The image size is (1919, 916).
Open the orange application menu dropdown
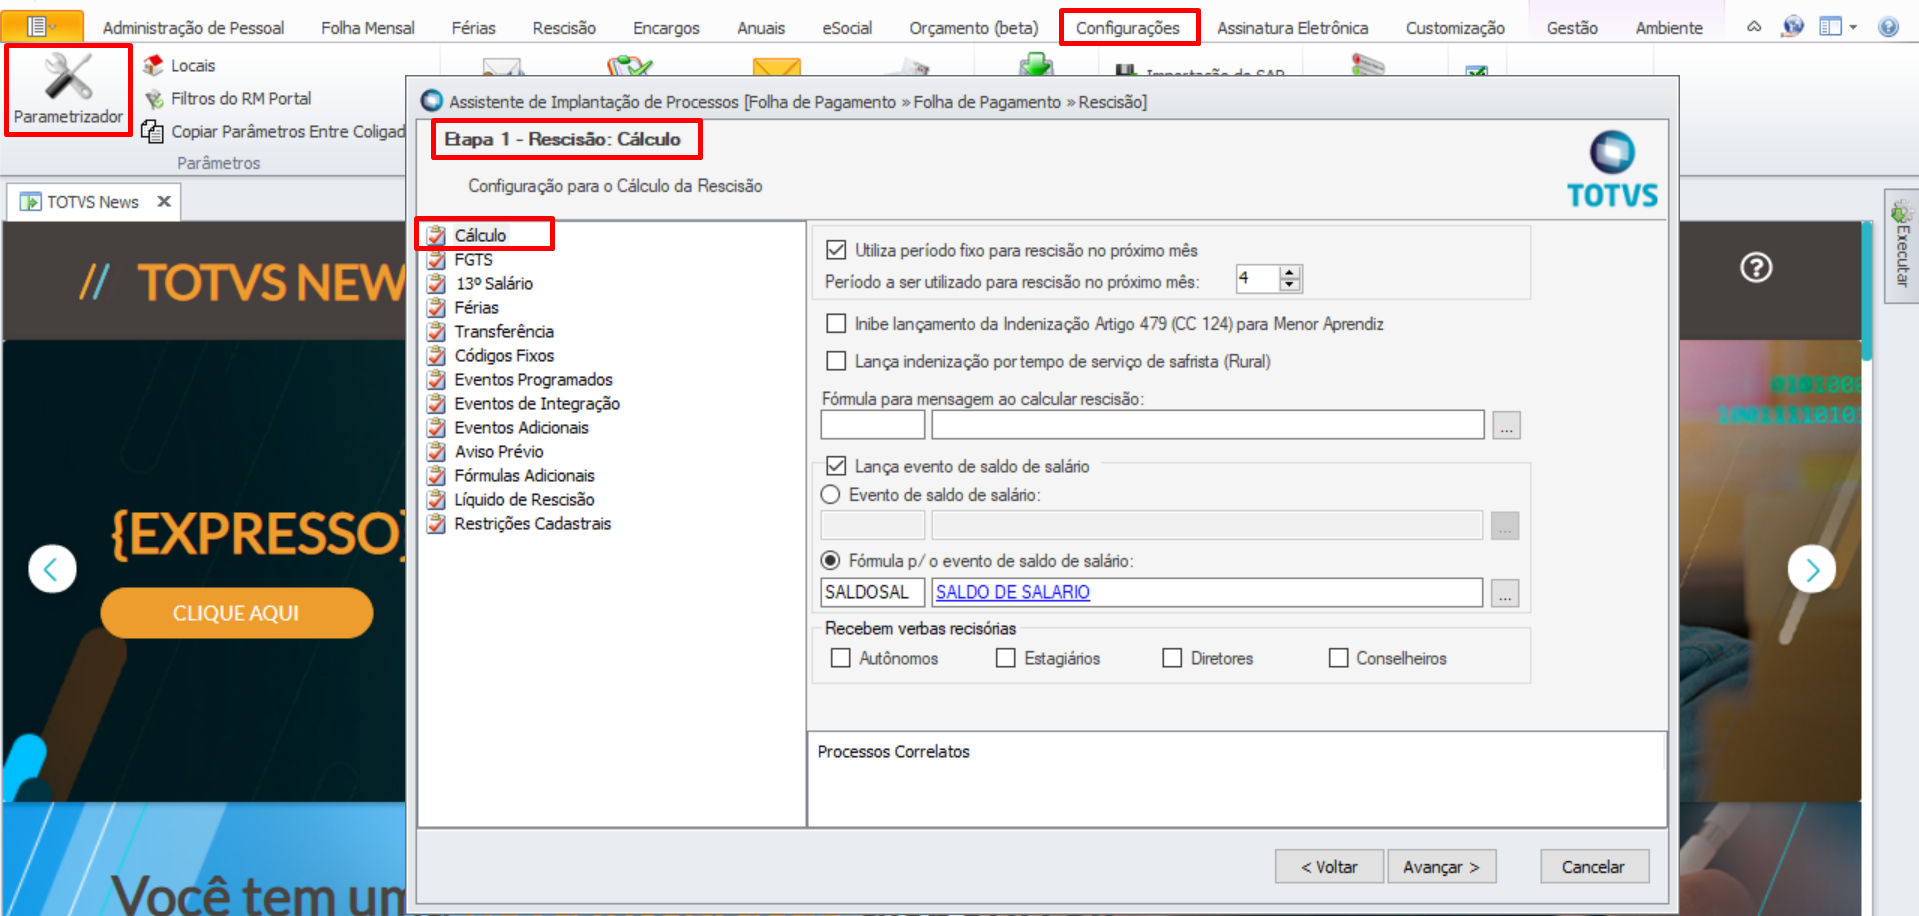pos(42,26)
